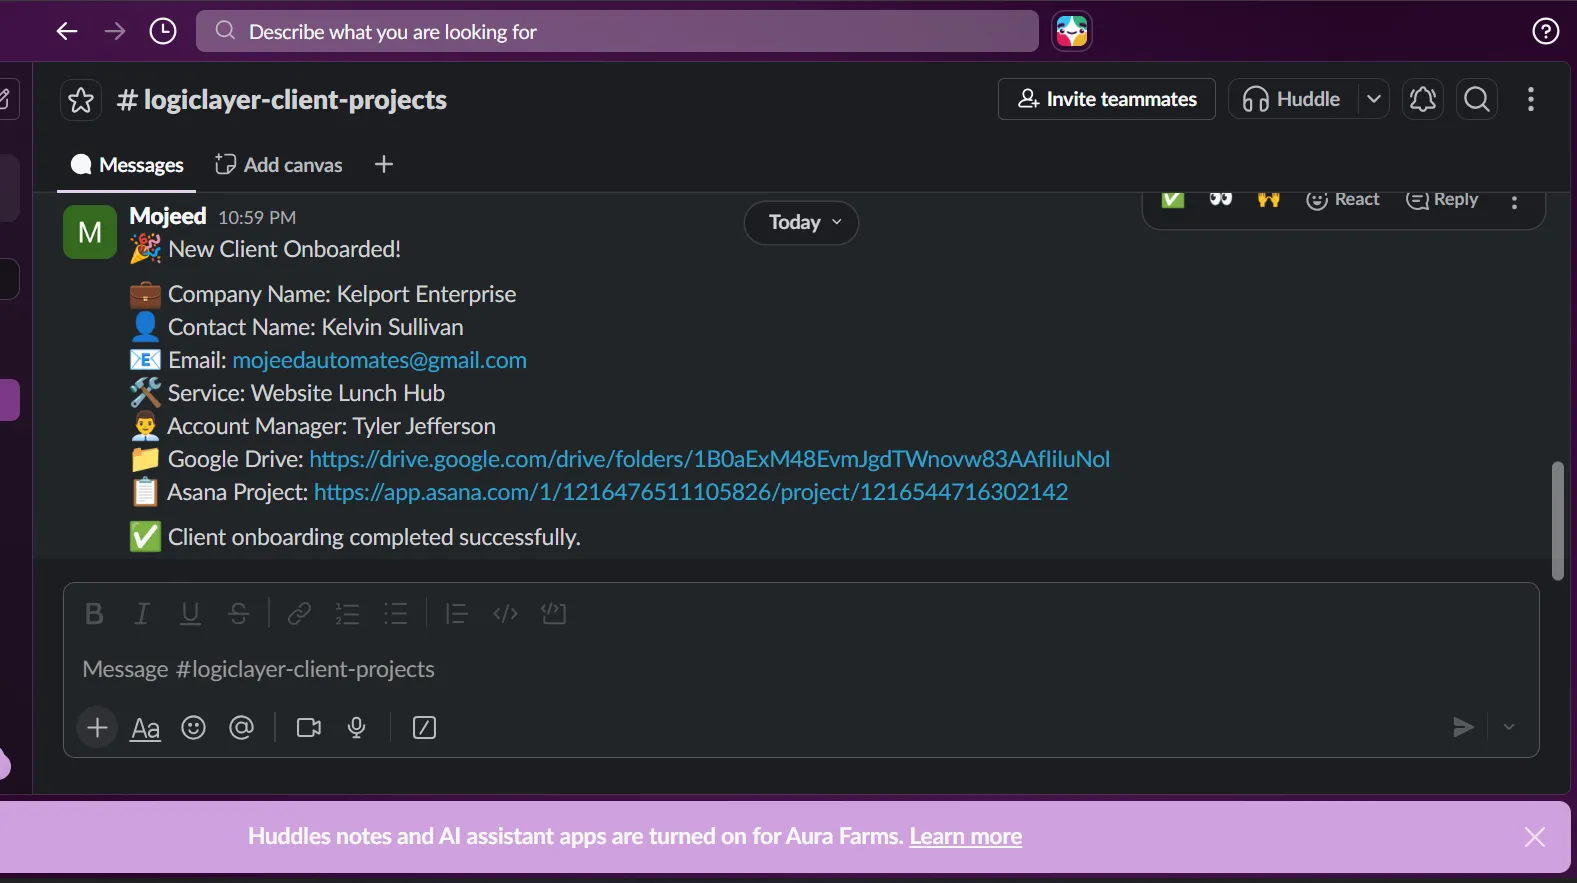The image size is (1577, 883).
Task: Mention someone with the @ icon
Action: pos(241,728)
